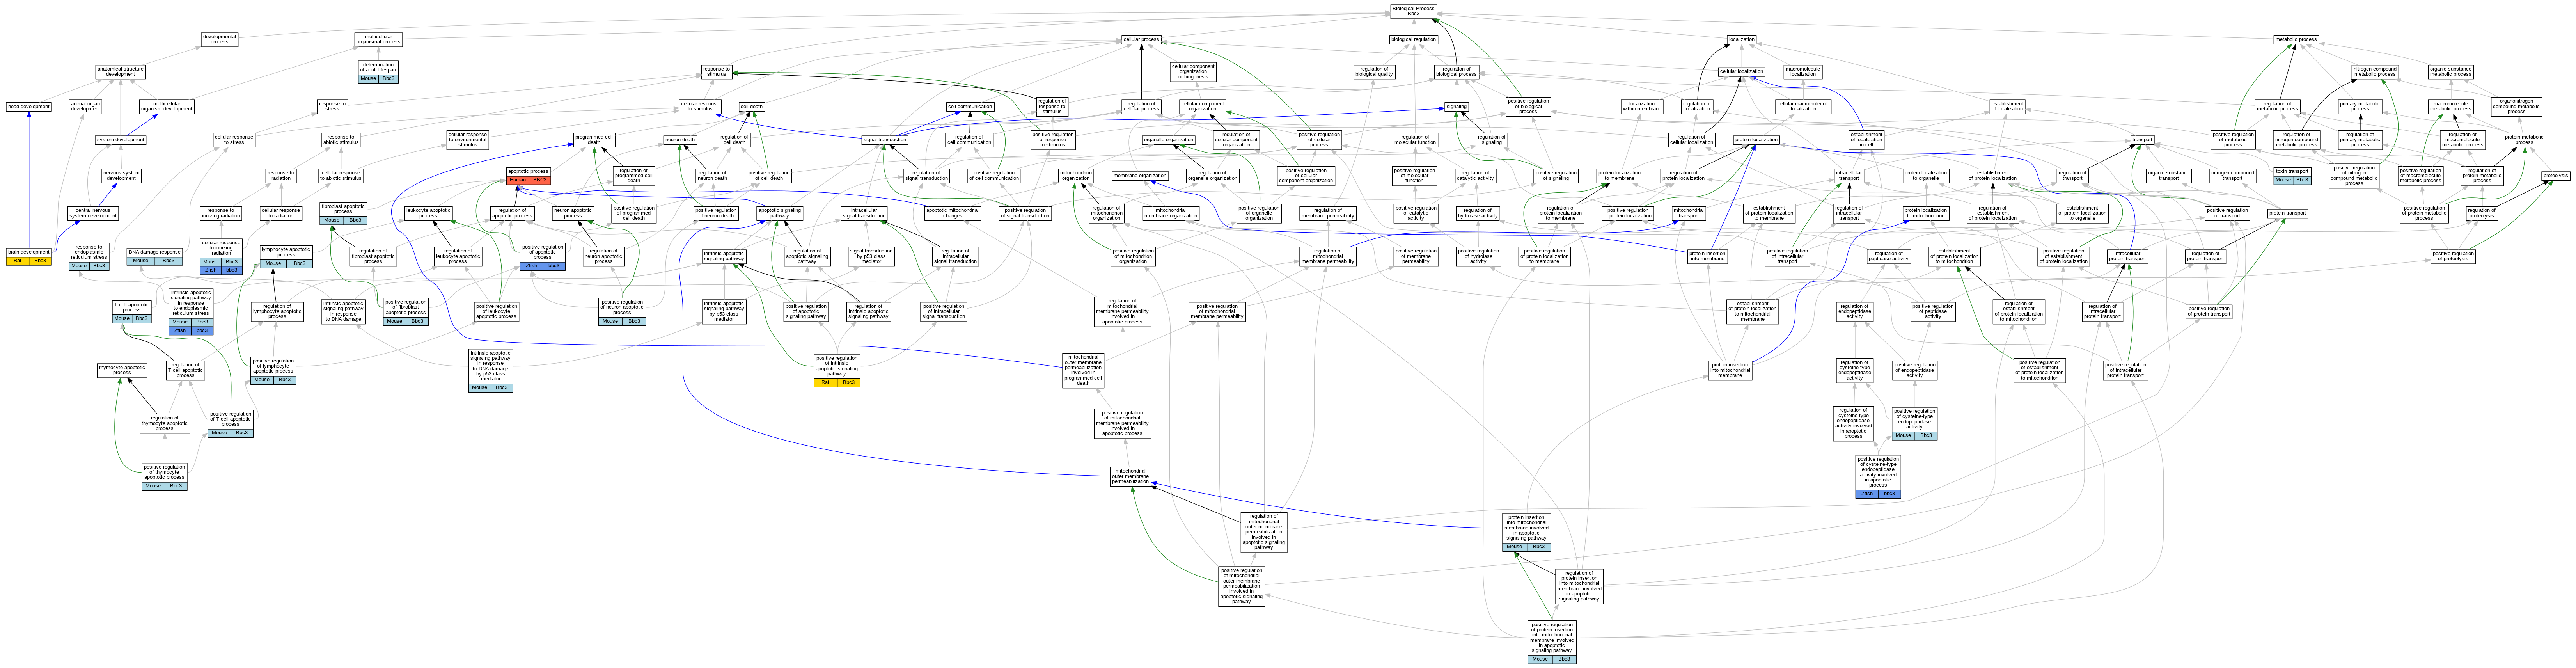Select the 'protein transport' node
The width and height of the screenshot is (2576, 668).
(x=2287, y=213)
